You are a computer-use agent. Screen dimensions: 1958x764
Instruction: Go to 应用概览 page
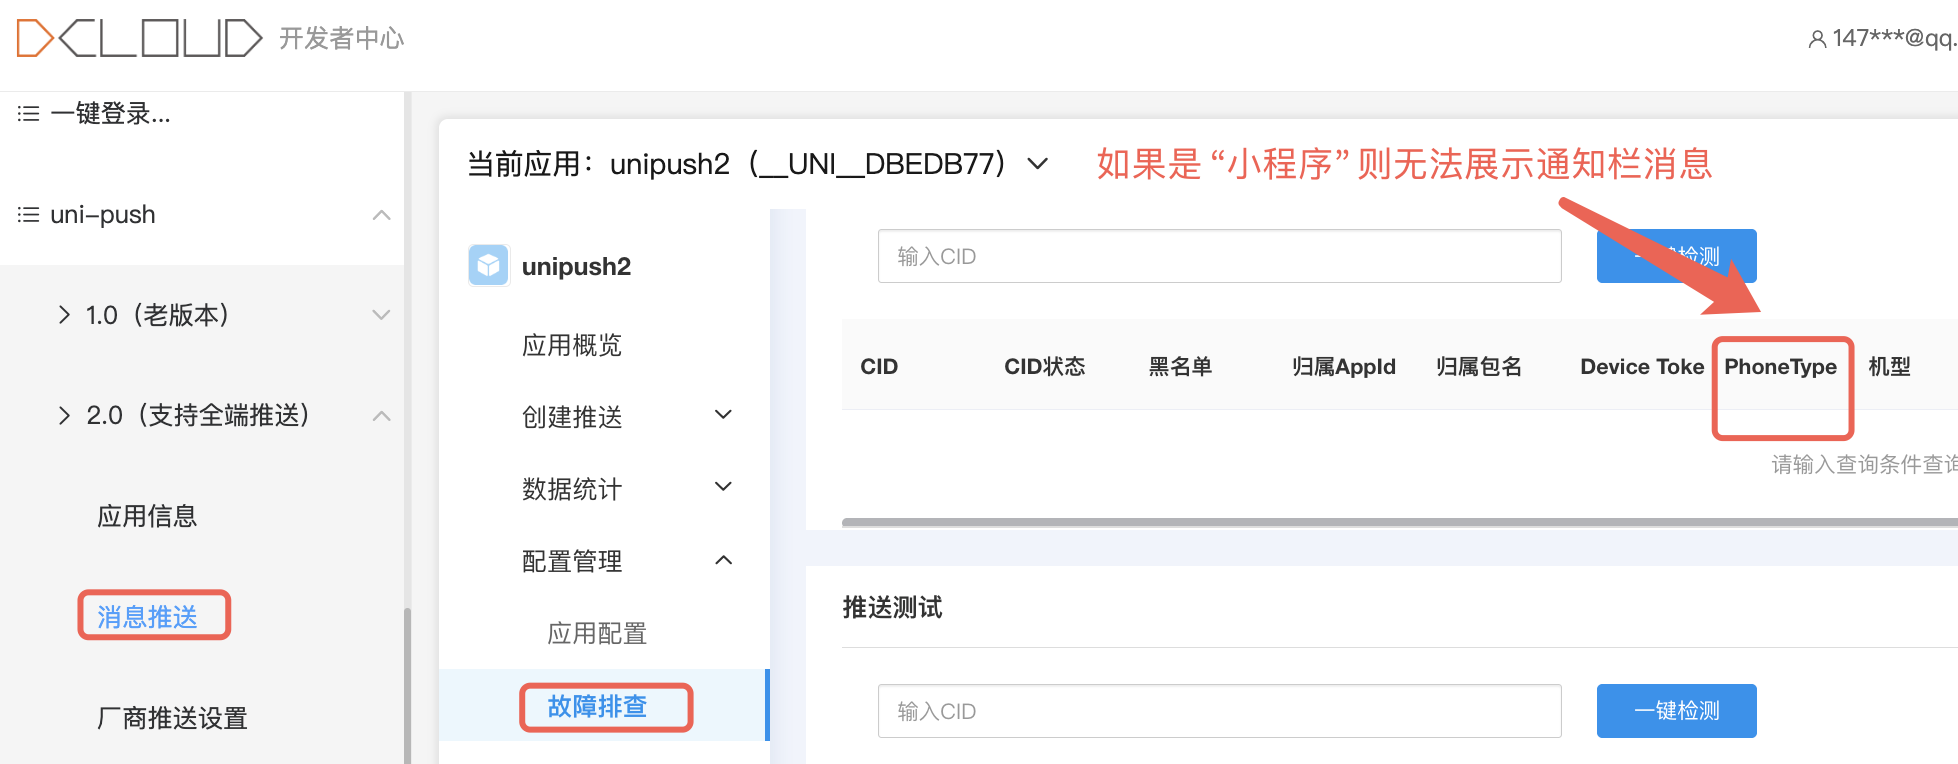pos(572,345)
